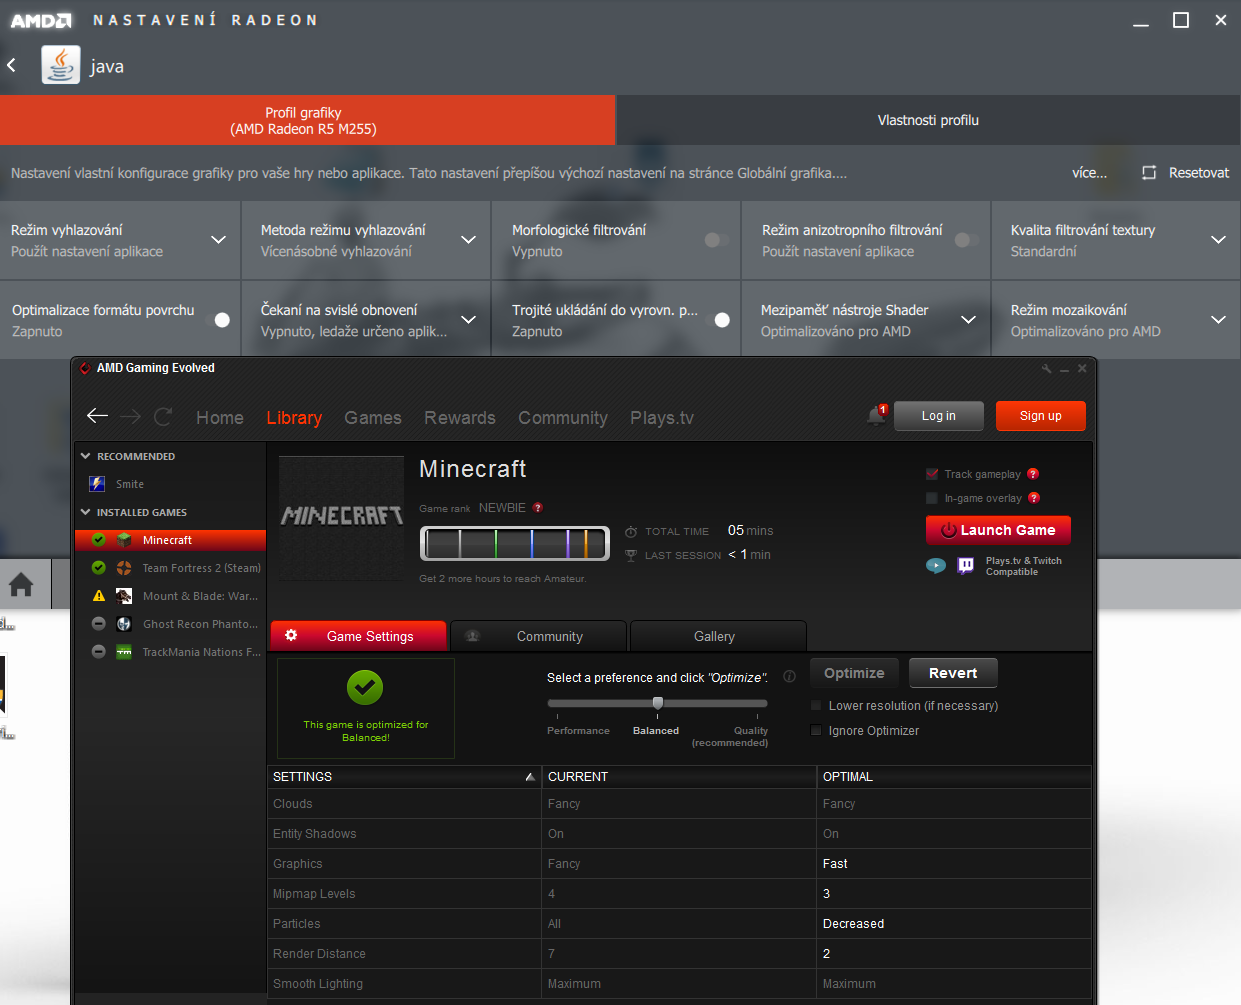Go back in AMD Gaming Evolved navigation
This screenshot has width=1241, height=1005.
point(97,416)
